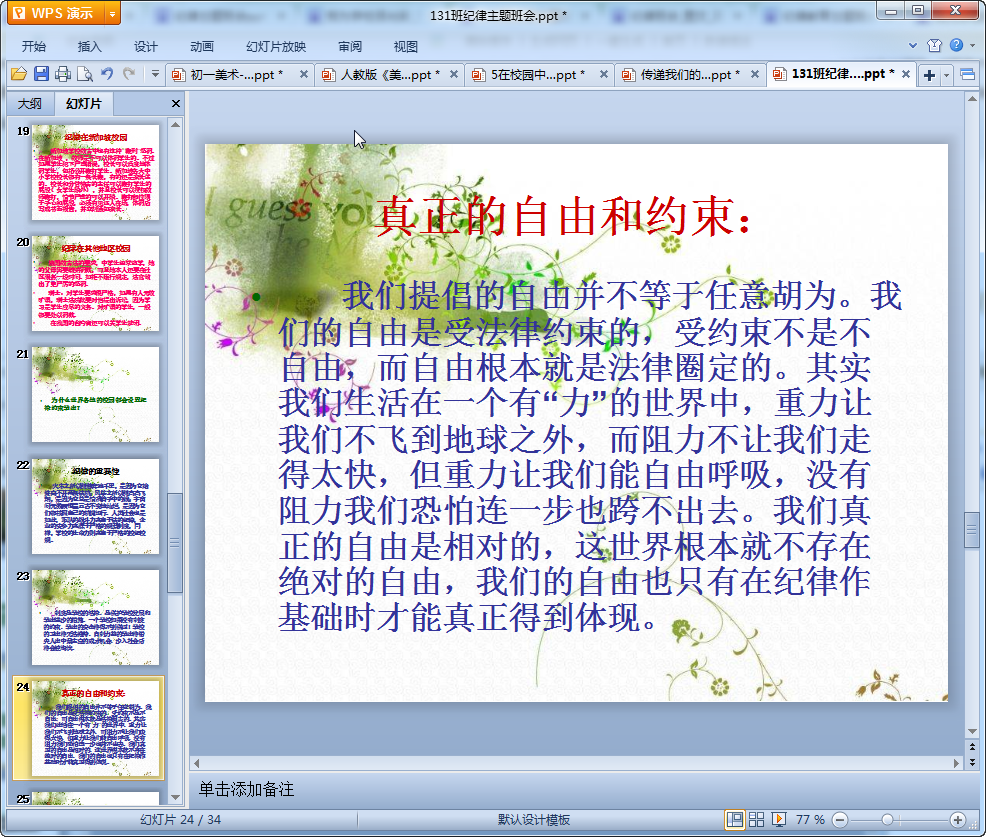
Task: Click the open file folder icon
Action: point(19,74)
